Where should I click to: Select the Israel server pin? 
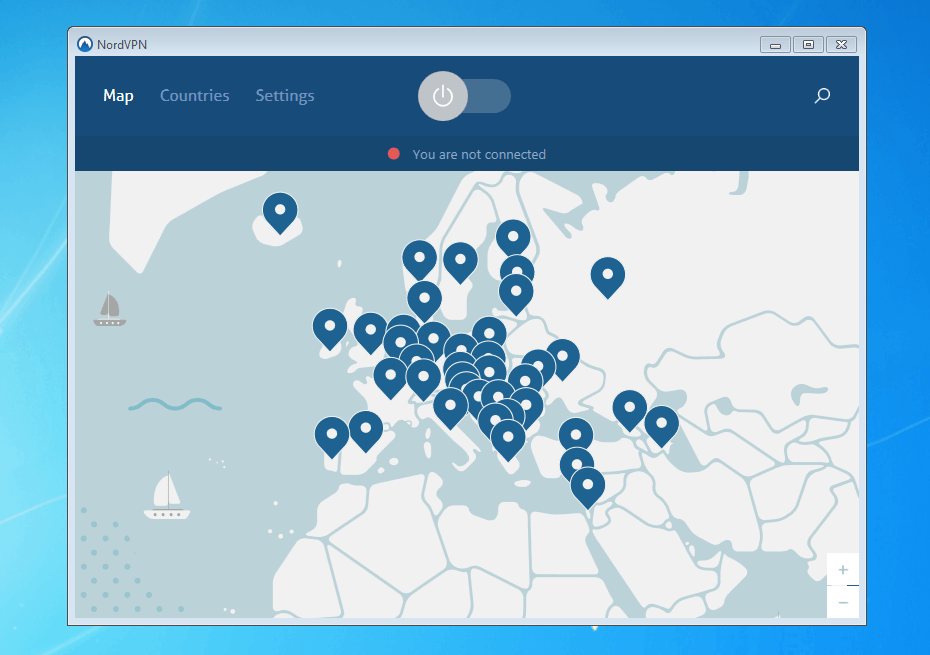pyautogui.click(x=588, y=488)
